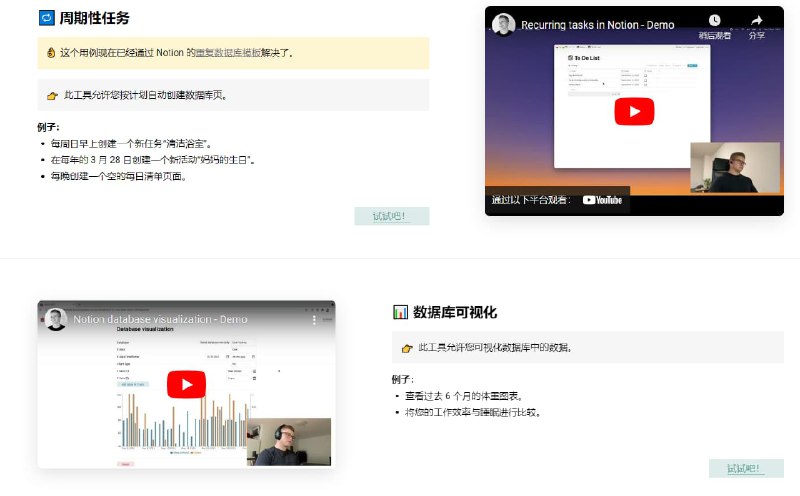Click the channel avatar on the database visualization video

click(56, 319)
